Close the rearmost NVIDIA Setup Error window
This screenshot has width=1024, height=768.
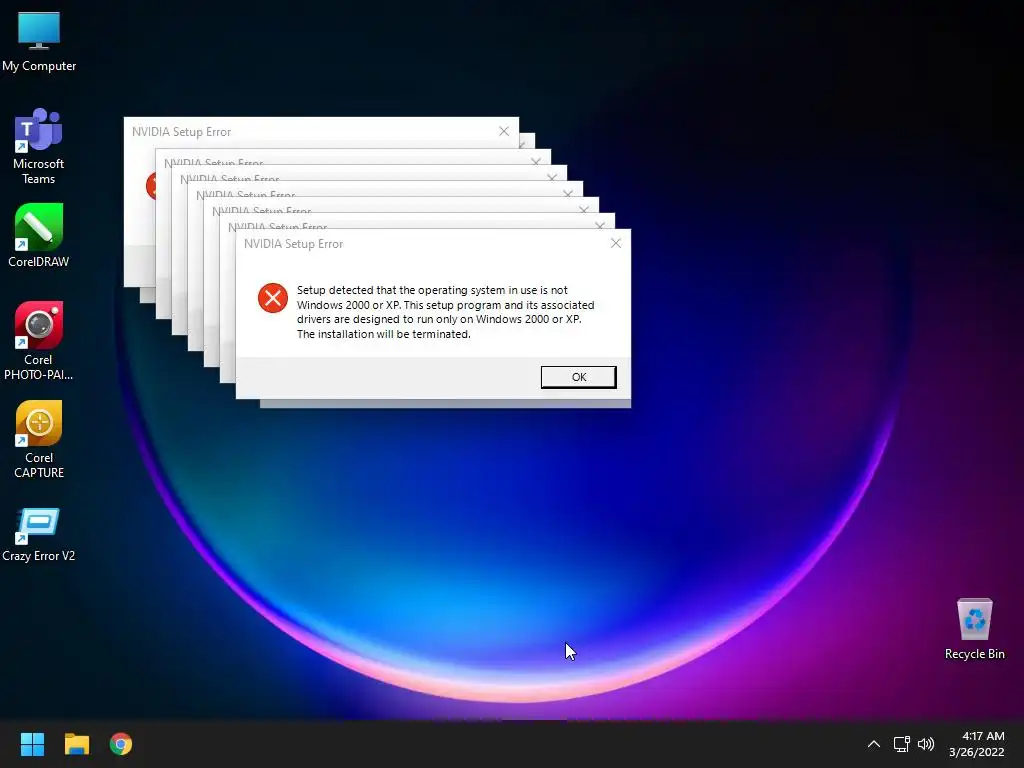(x=504, y=131)
